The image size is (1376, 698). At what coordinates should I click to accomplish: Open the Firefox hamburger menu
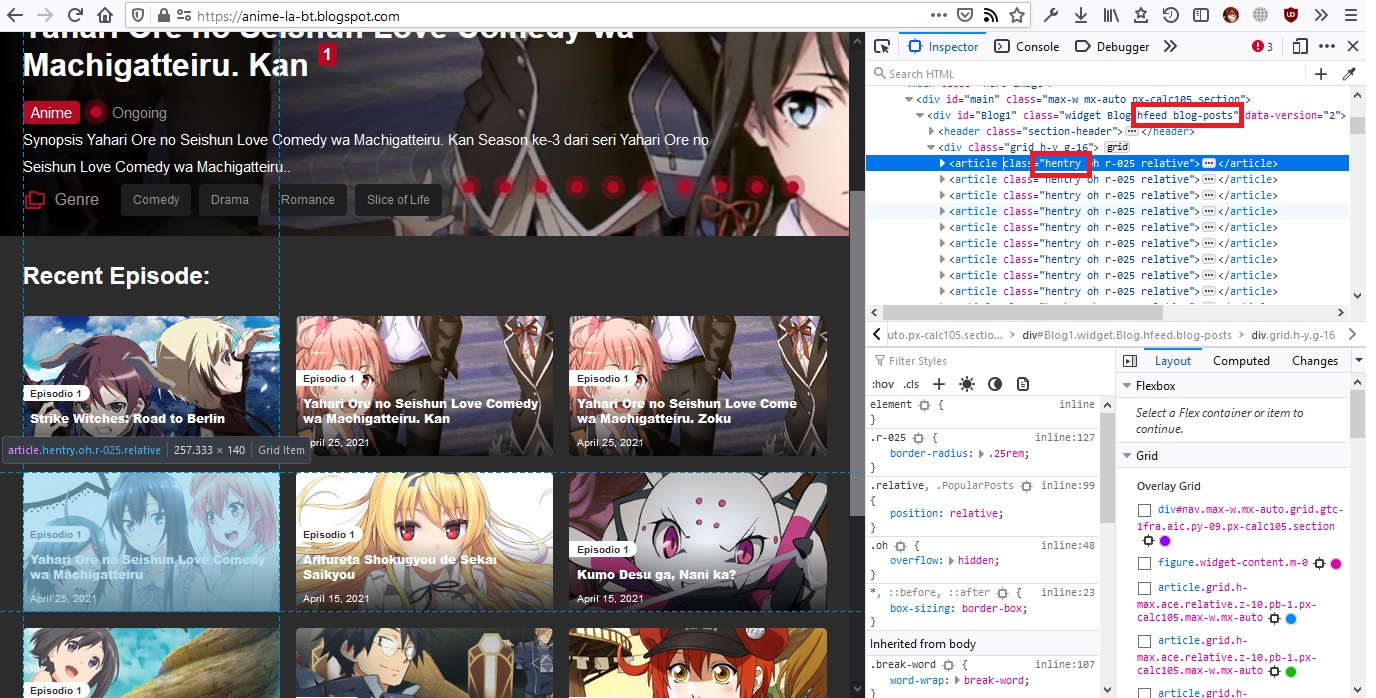1351,15
